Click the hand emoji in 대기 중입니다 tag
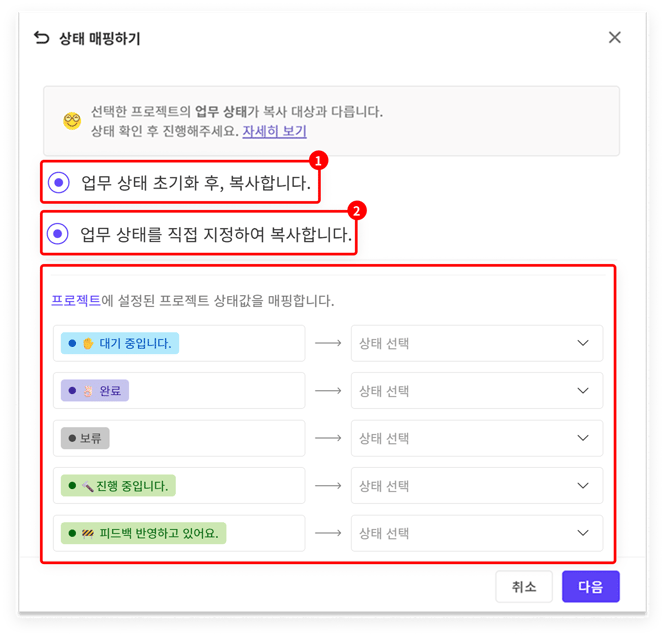This screenshot has width=665, height=637. [x=88, y=344]
